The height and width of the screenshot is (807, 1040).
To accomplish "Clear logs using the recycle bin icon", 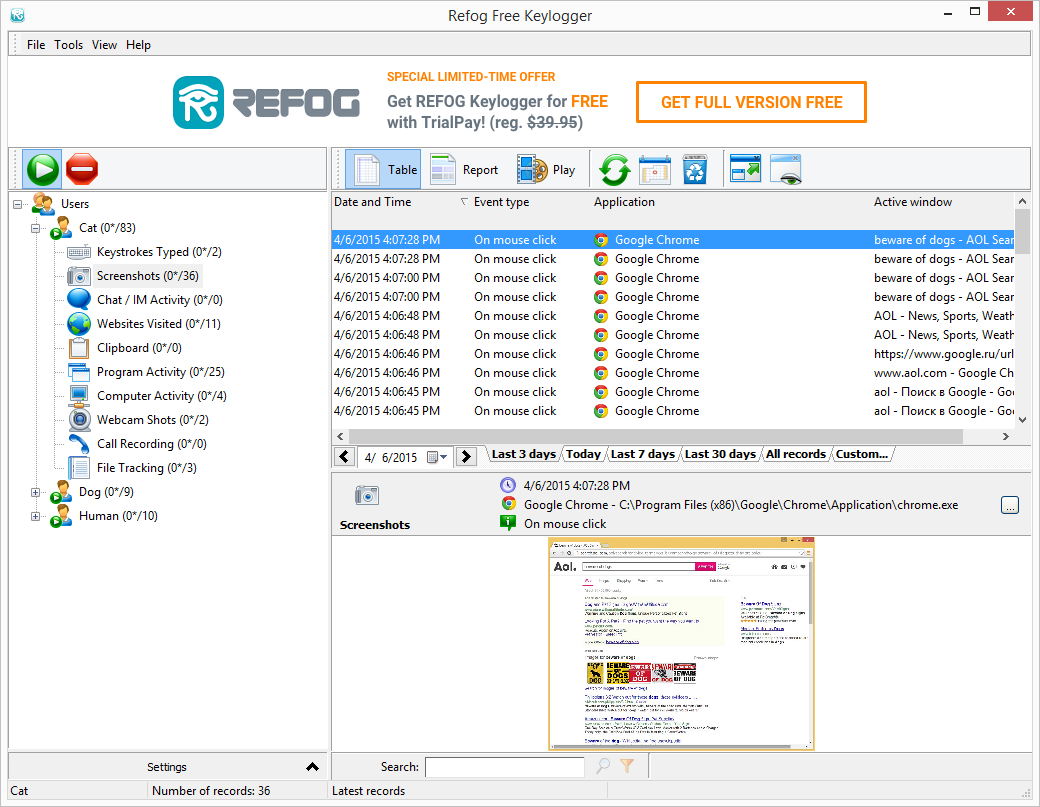I will click(694, 170).
